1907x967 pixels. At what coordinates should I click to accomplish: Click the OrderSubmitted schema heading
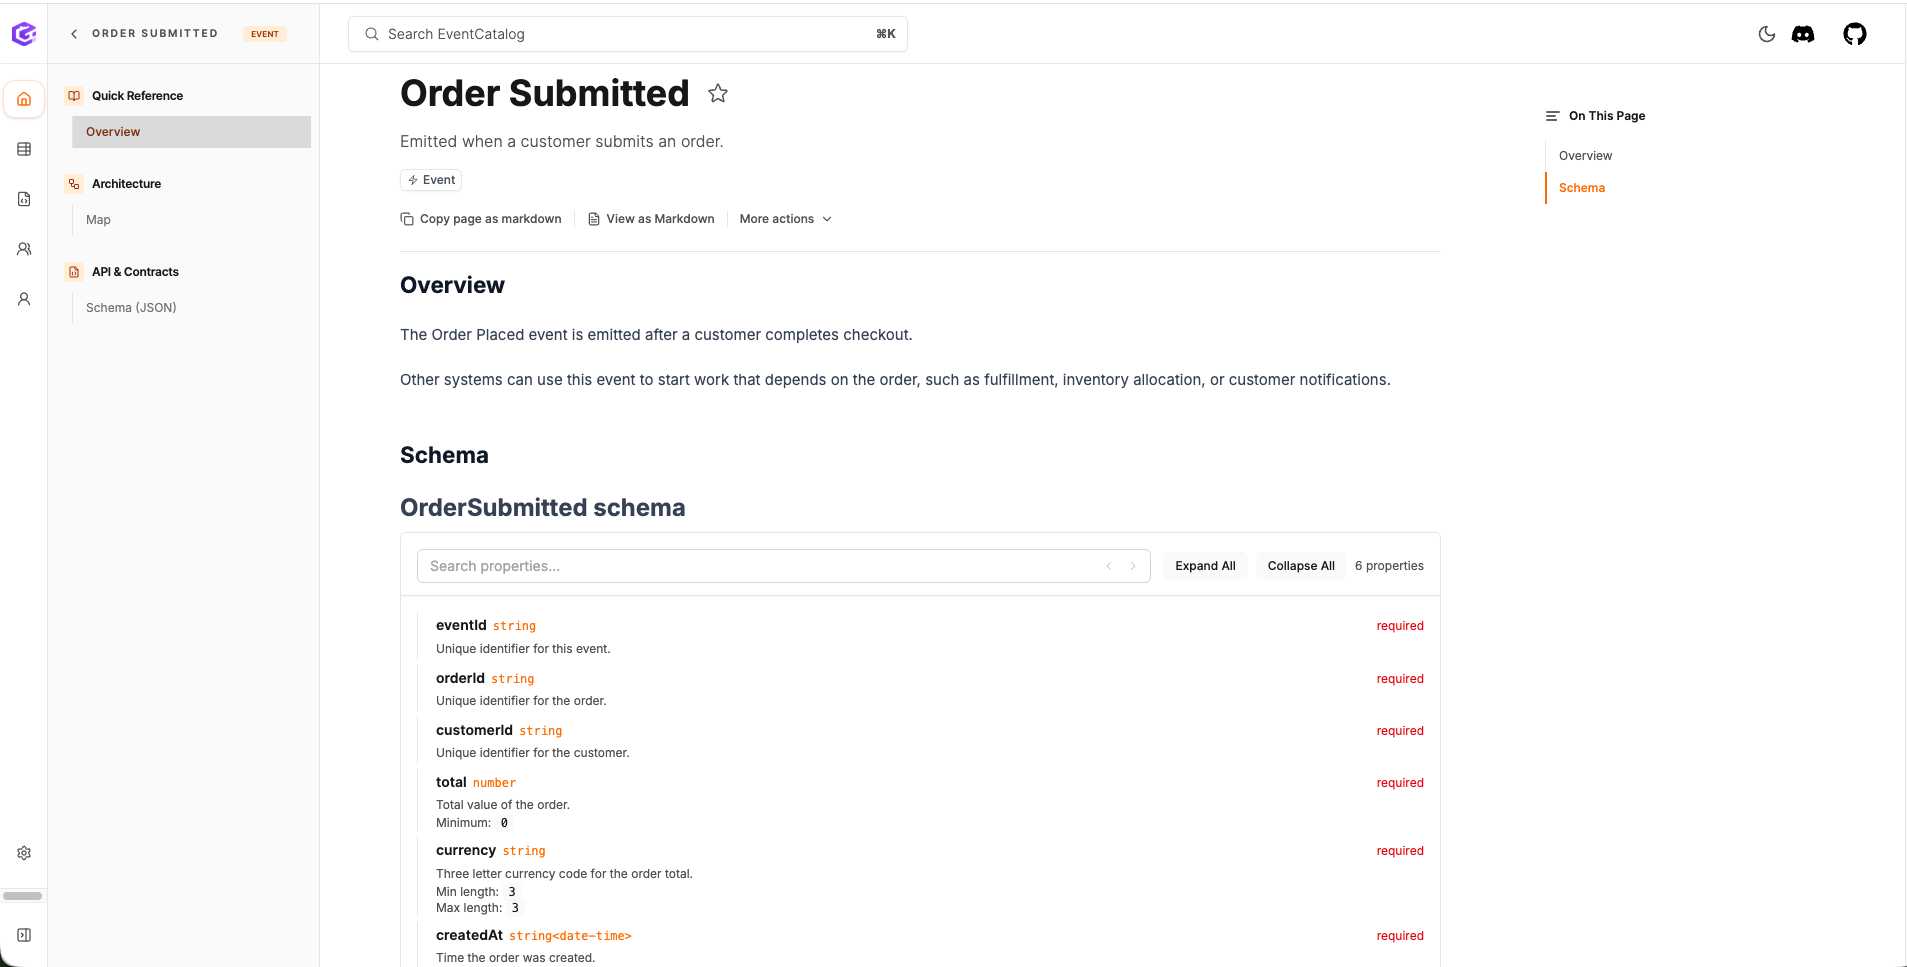[x=543, y=508]
